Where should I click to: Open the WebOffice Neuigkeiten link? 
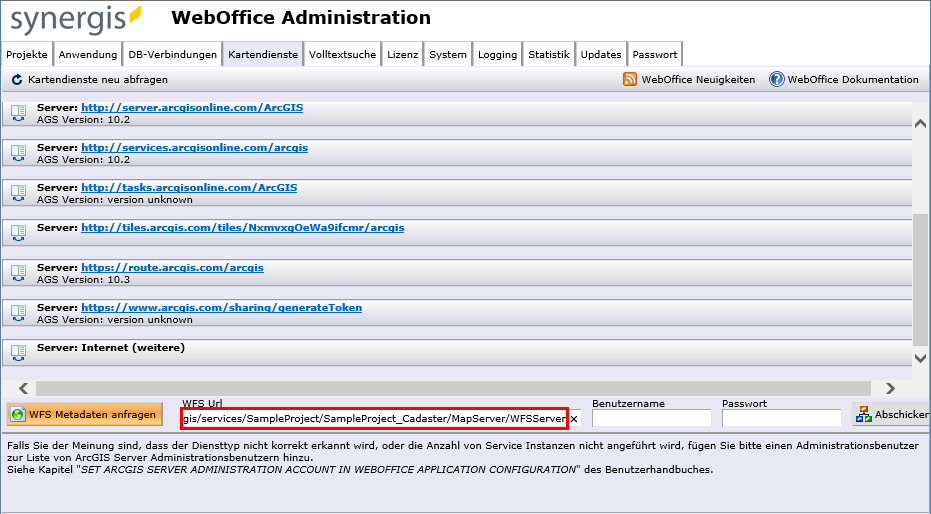click(x=698, y=80)
